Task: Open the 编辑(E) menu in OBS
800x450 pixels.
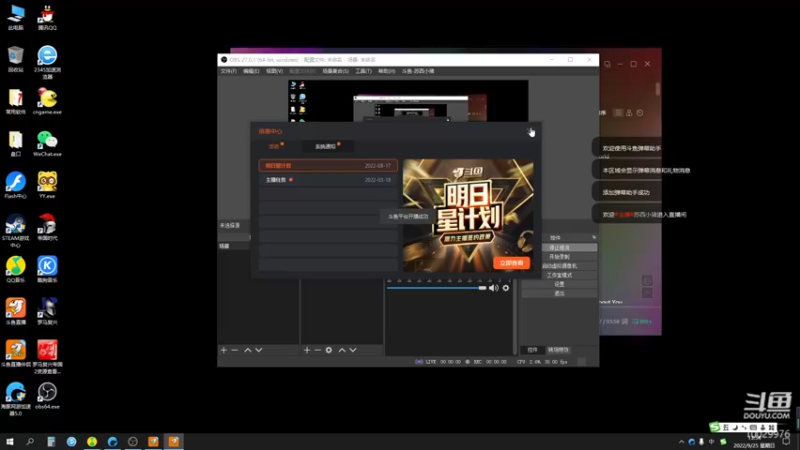Action: tap(251, 71)
